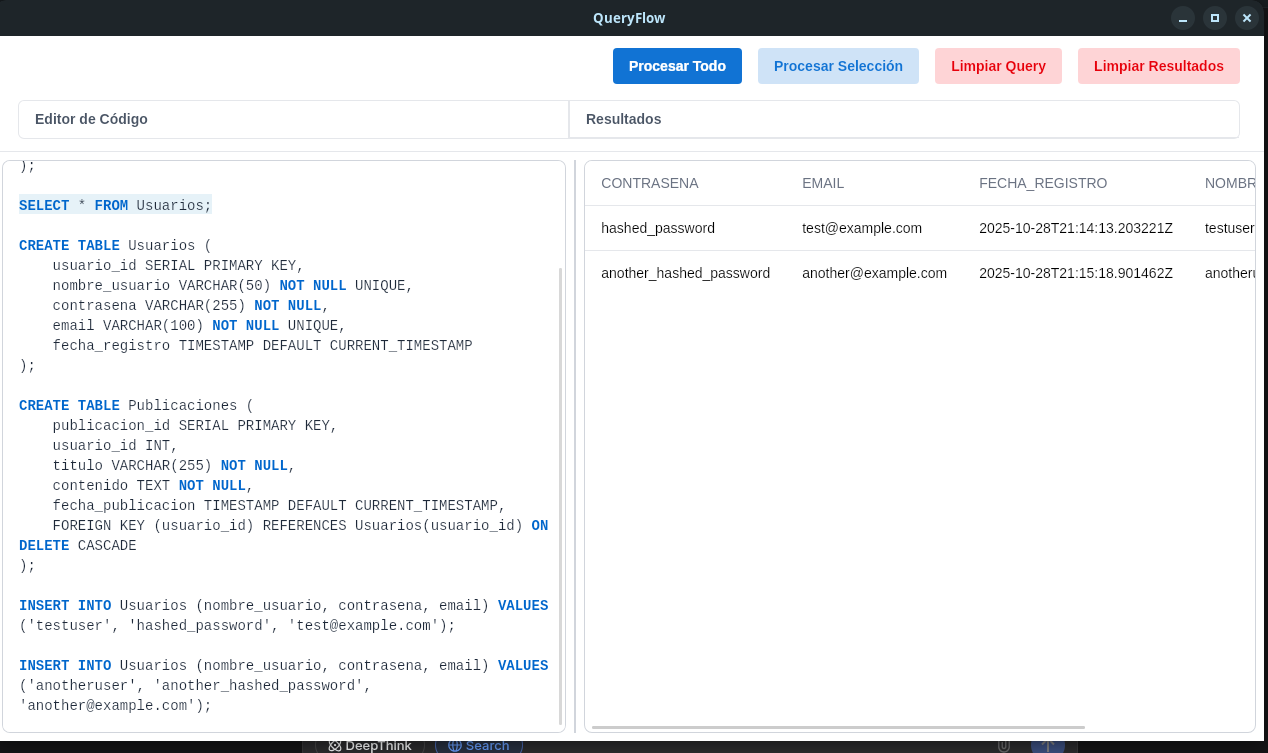Click the usuario_id INT line
This screenshot has height=753, width=1268.
click(115, 445)
